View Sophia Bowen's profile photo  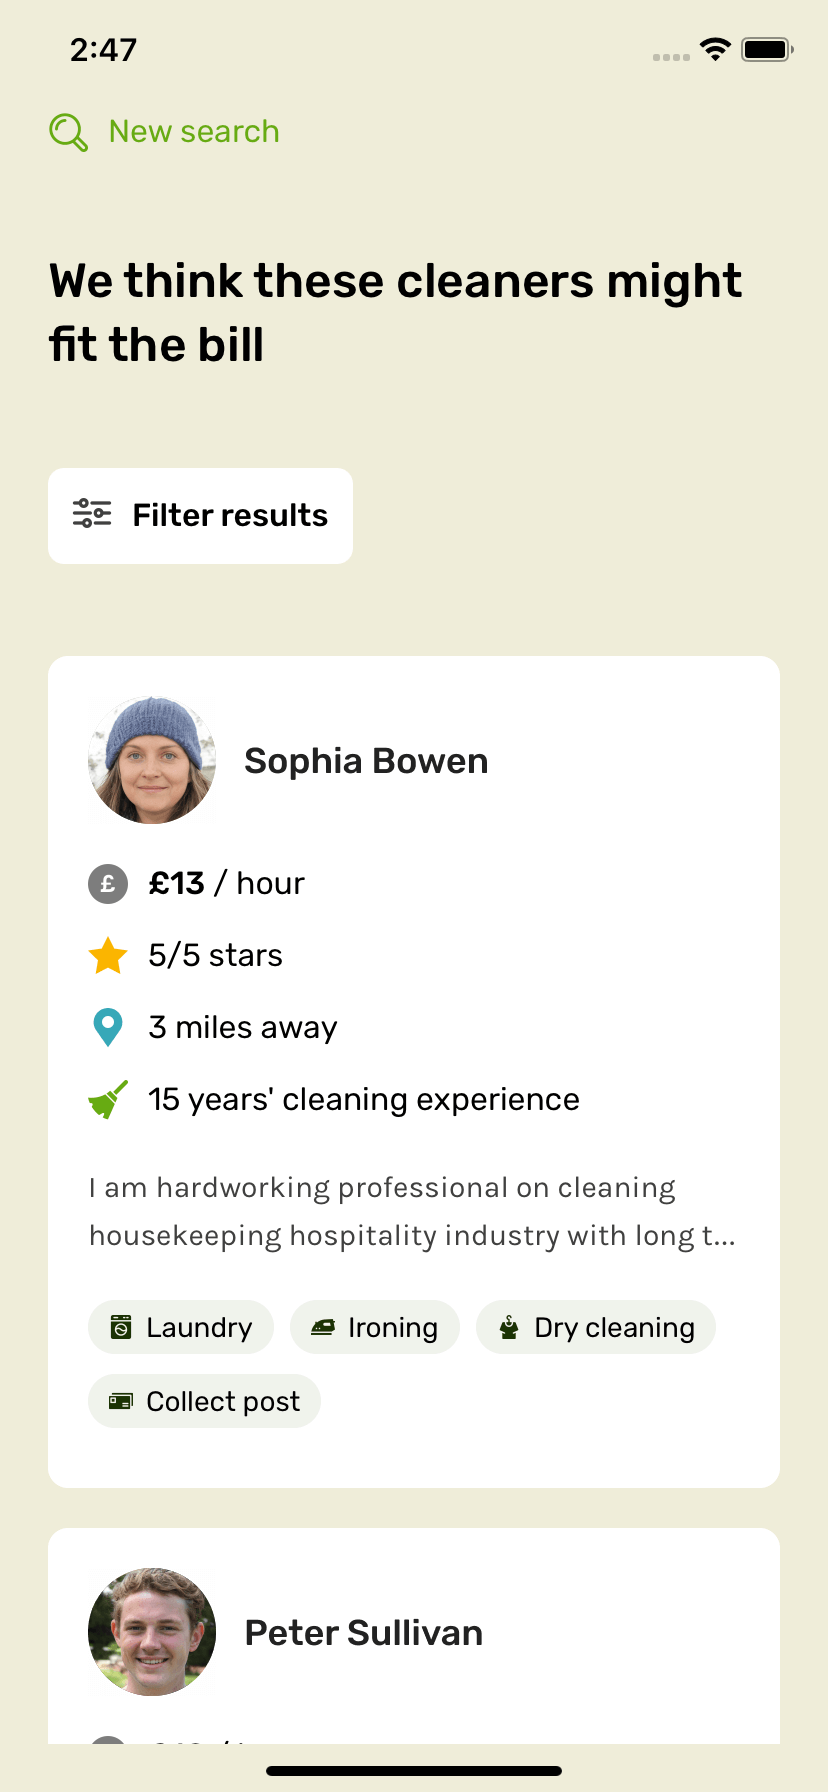pos(152,761)
